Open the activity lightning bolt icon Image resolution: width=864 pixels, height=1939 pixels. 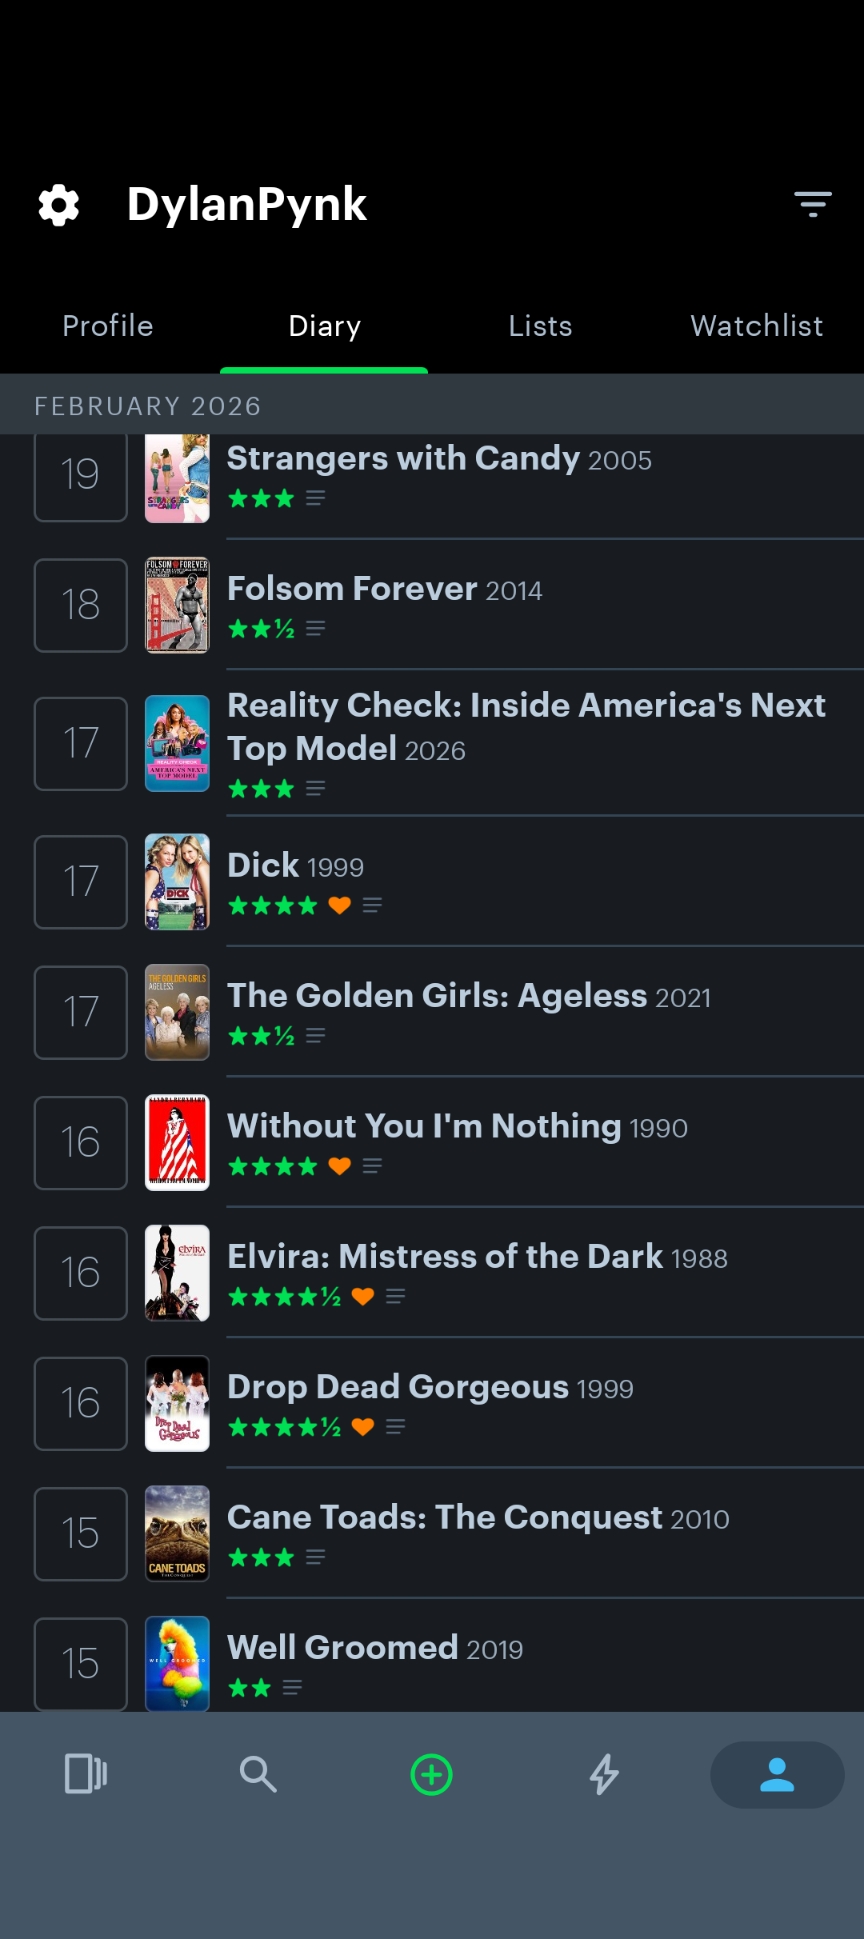(604, 1774)
